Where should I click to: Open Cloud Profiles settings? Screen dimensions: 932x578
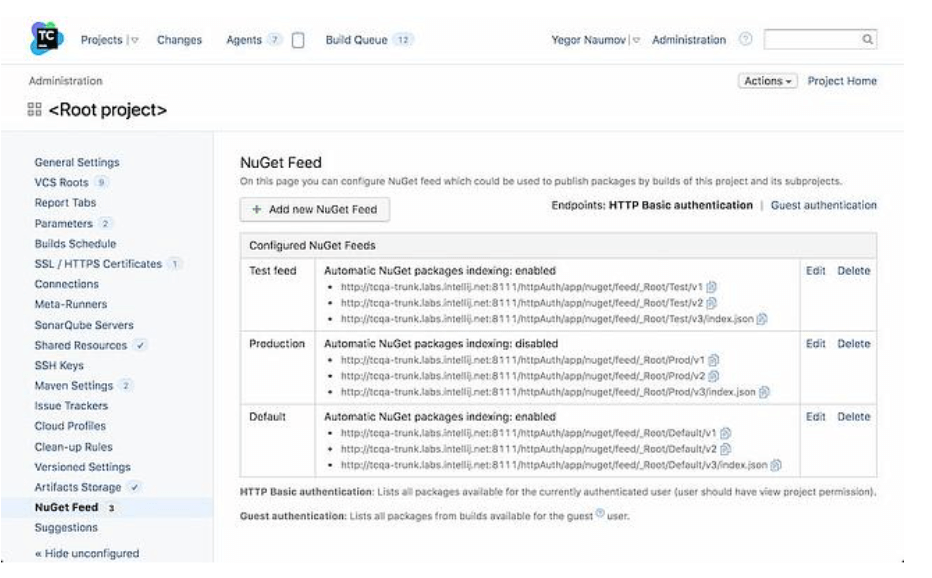coord(70,426)
